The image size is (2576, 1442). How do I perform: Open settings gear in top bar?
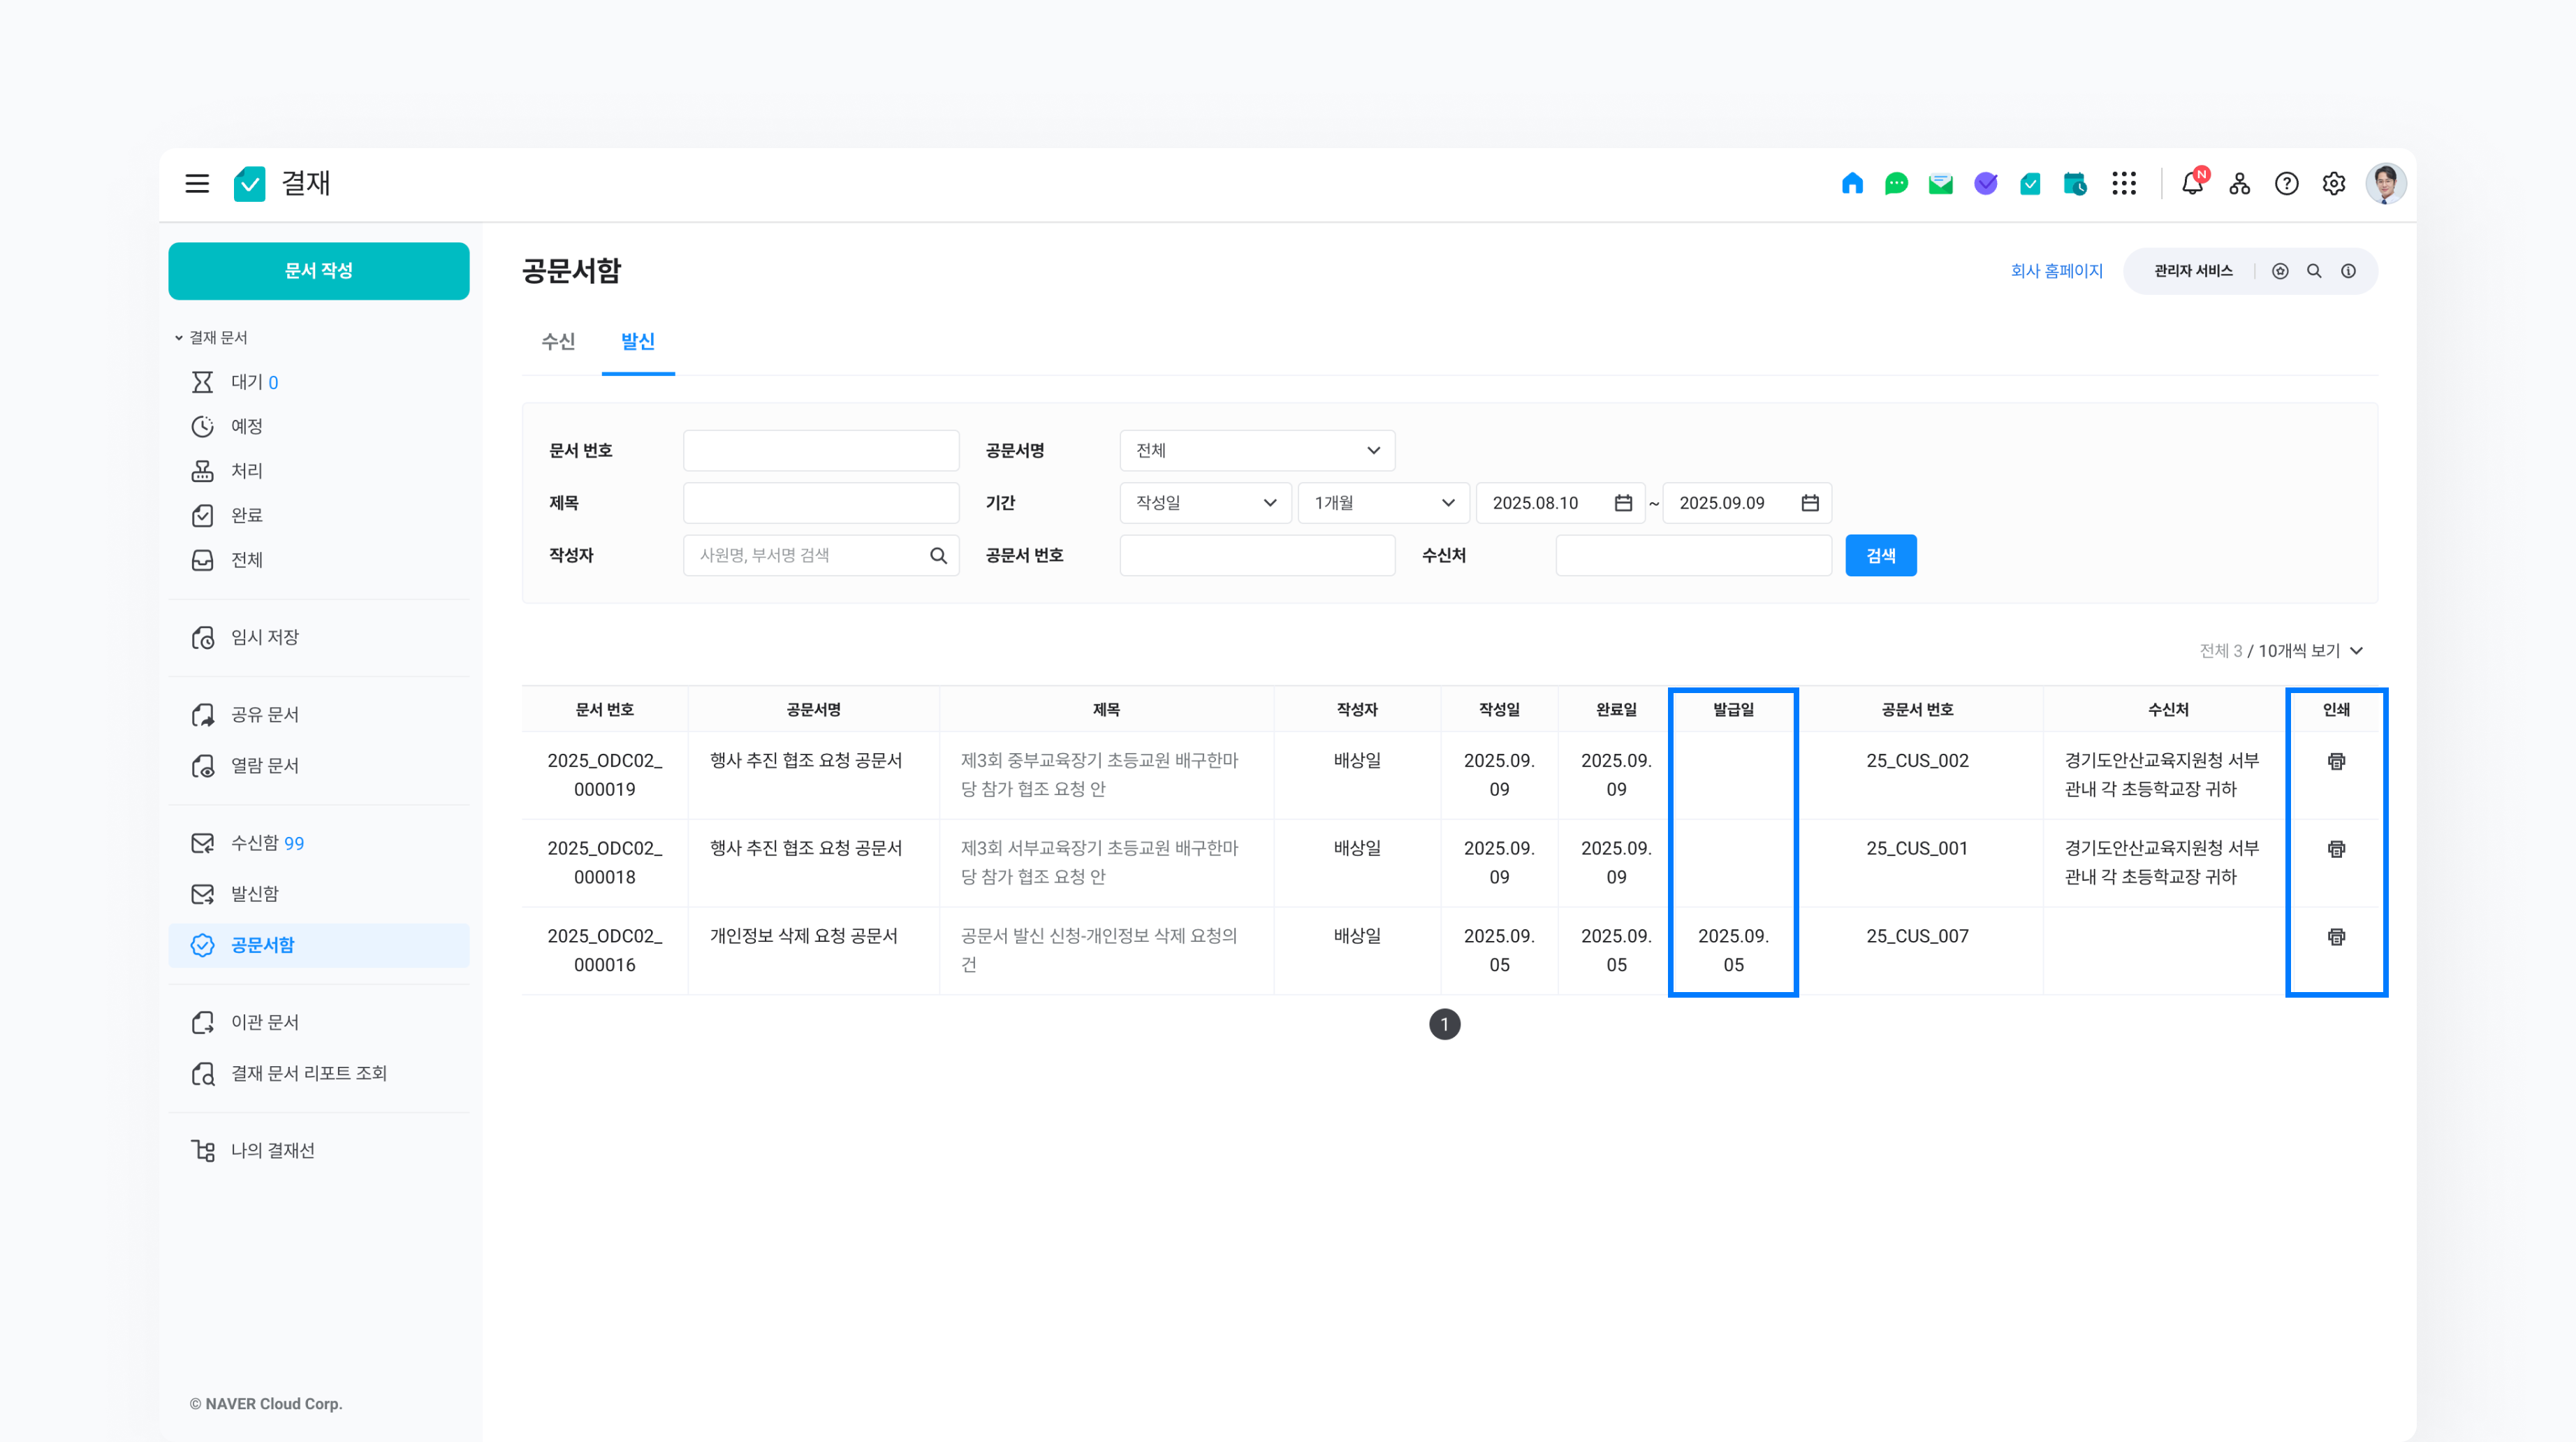[x=2334, y=184]
